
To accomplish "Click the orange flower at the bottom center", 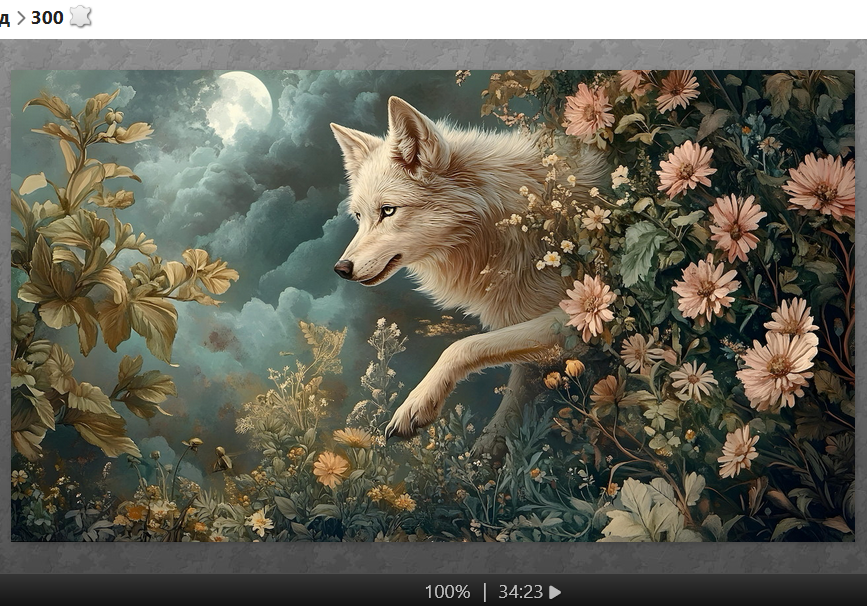I will click(330, 467).
